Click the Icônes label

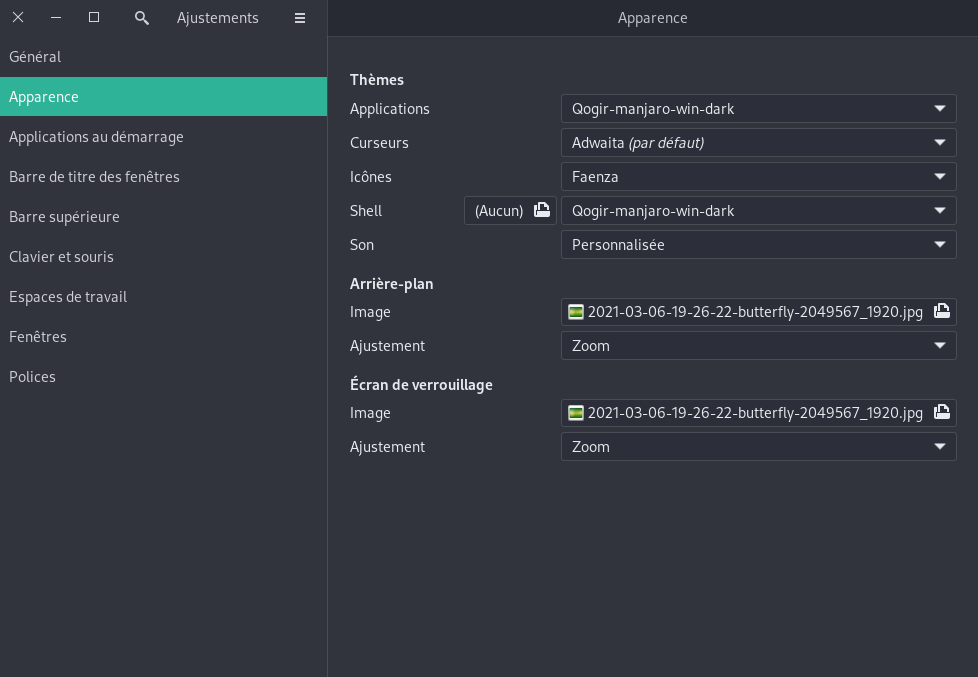pyautogui.click(x=370, y=177)
